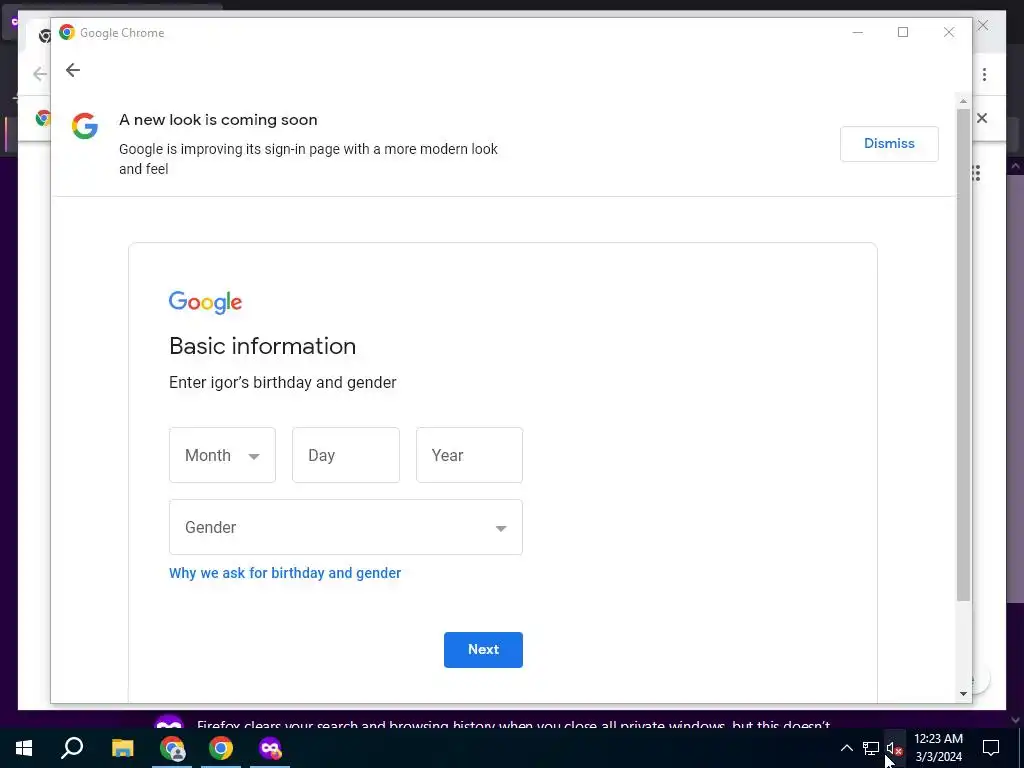Click the Google G logo in the banner
Screen dimensions: 1024x768
point(85,126)
